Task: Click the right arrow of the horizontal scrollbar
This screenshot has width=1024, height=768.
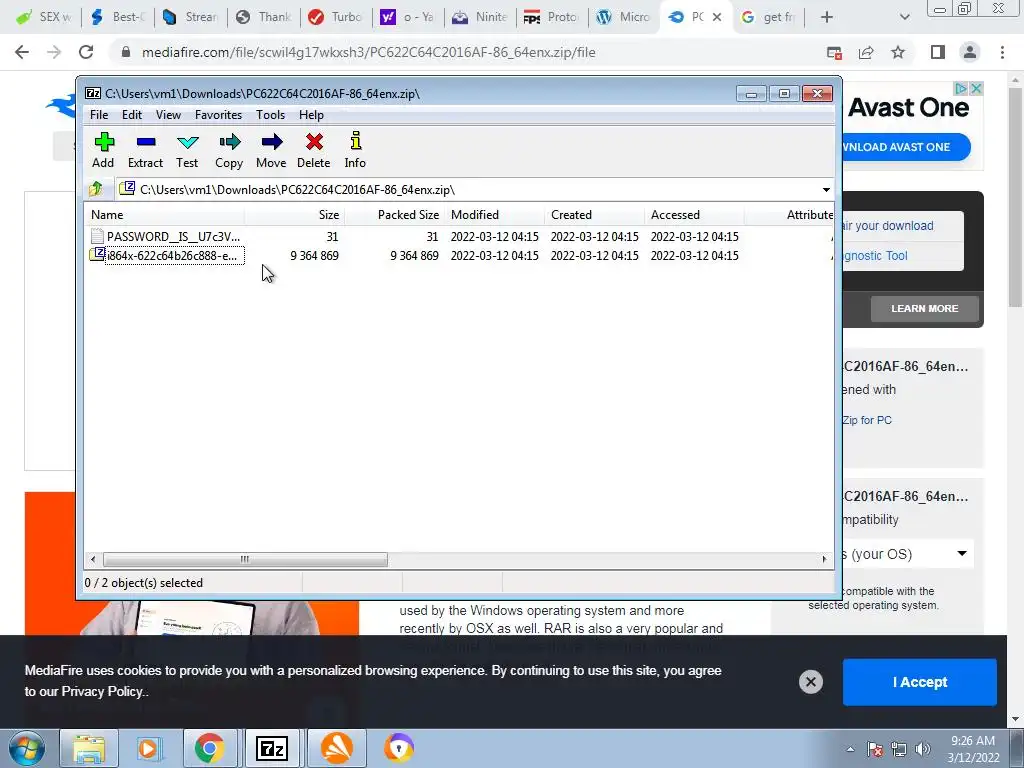Action: pos(824,560)
